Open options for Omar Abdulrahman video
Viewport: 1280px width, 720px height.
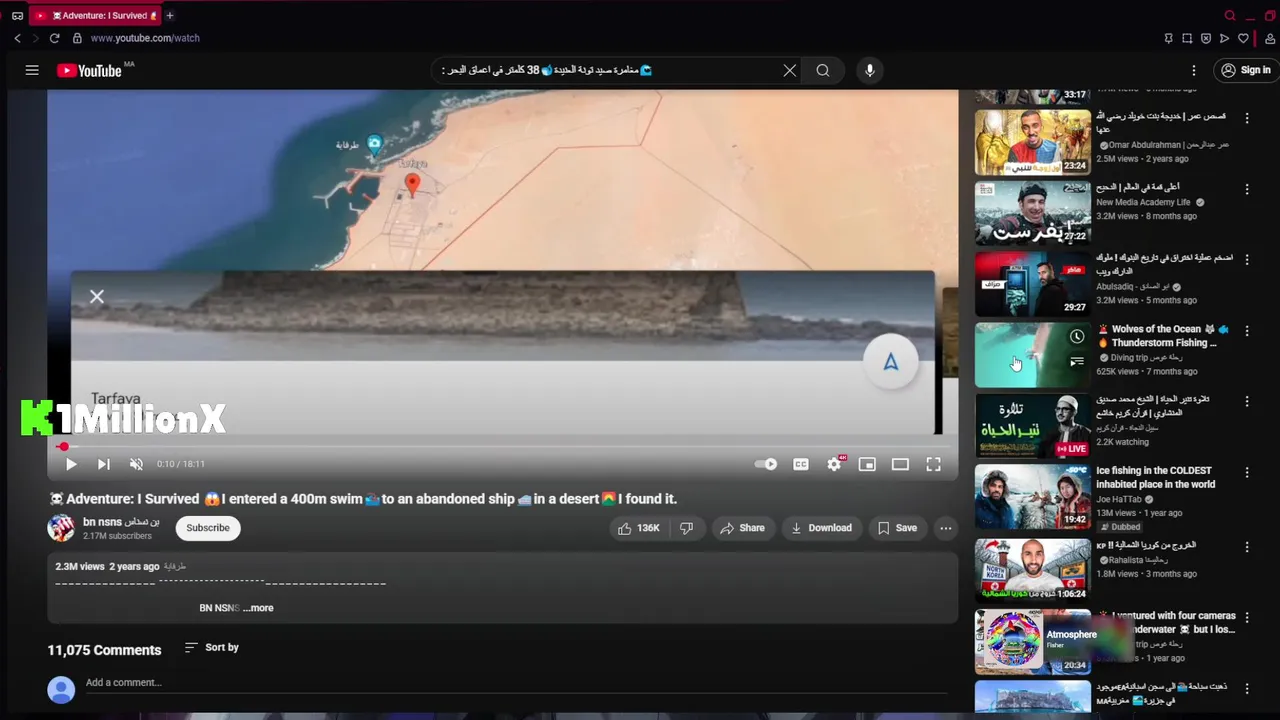click(1247, 118)
